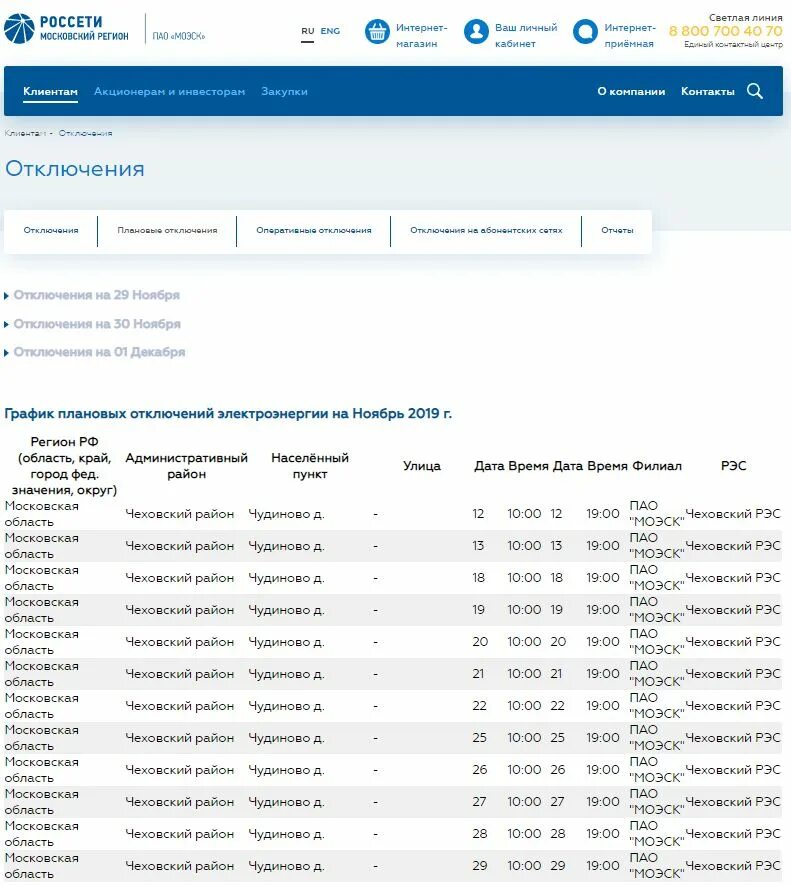This screenshot has width=791, height=885.
Task: Select the Отключения tab
Action: pos(51,230)
